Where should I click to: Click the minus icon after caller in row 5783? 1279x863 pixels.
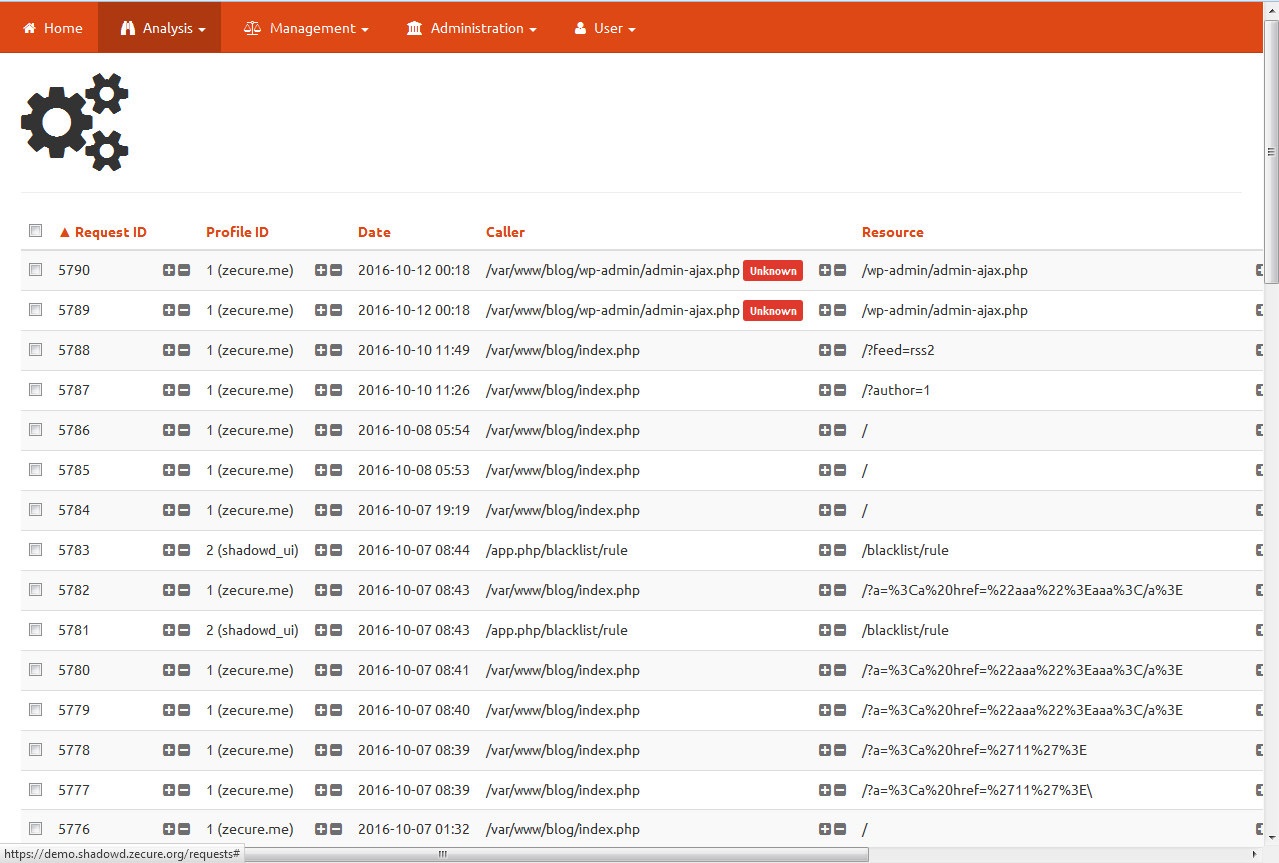click(x=840, y=550)
